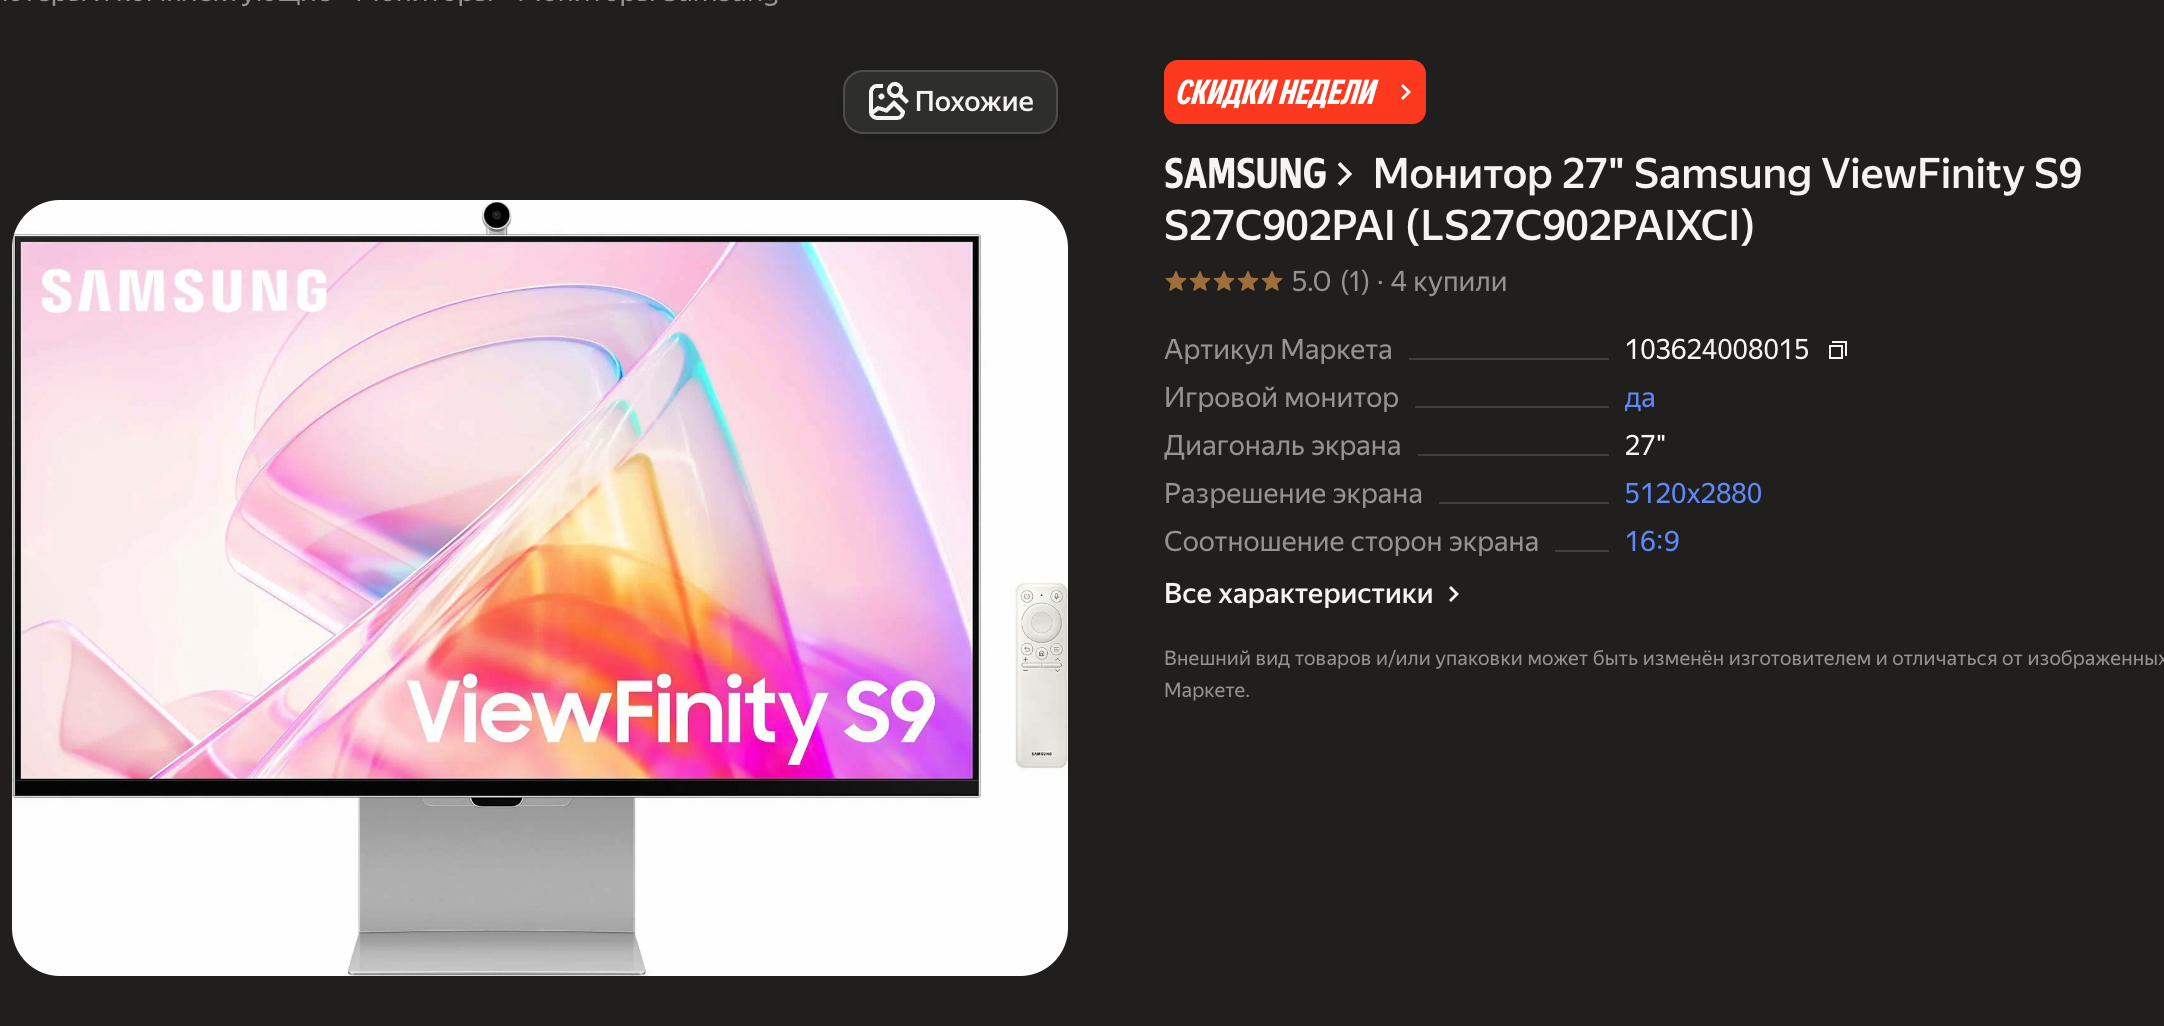Open the ViewFinity S9 main product image

point(540,588)
